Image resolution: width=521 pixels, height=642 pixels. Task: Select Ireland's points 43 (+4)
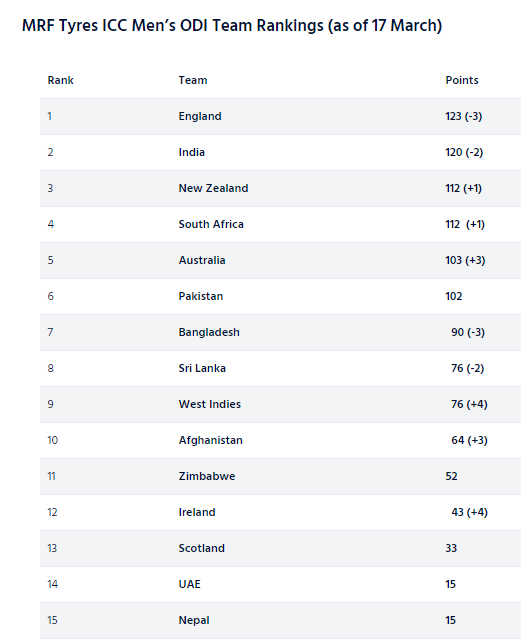pyautogui.click(x=469, y=513)
